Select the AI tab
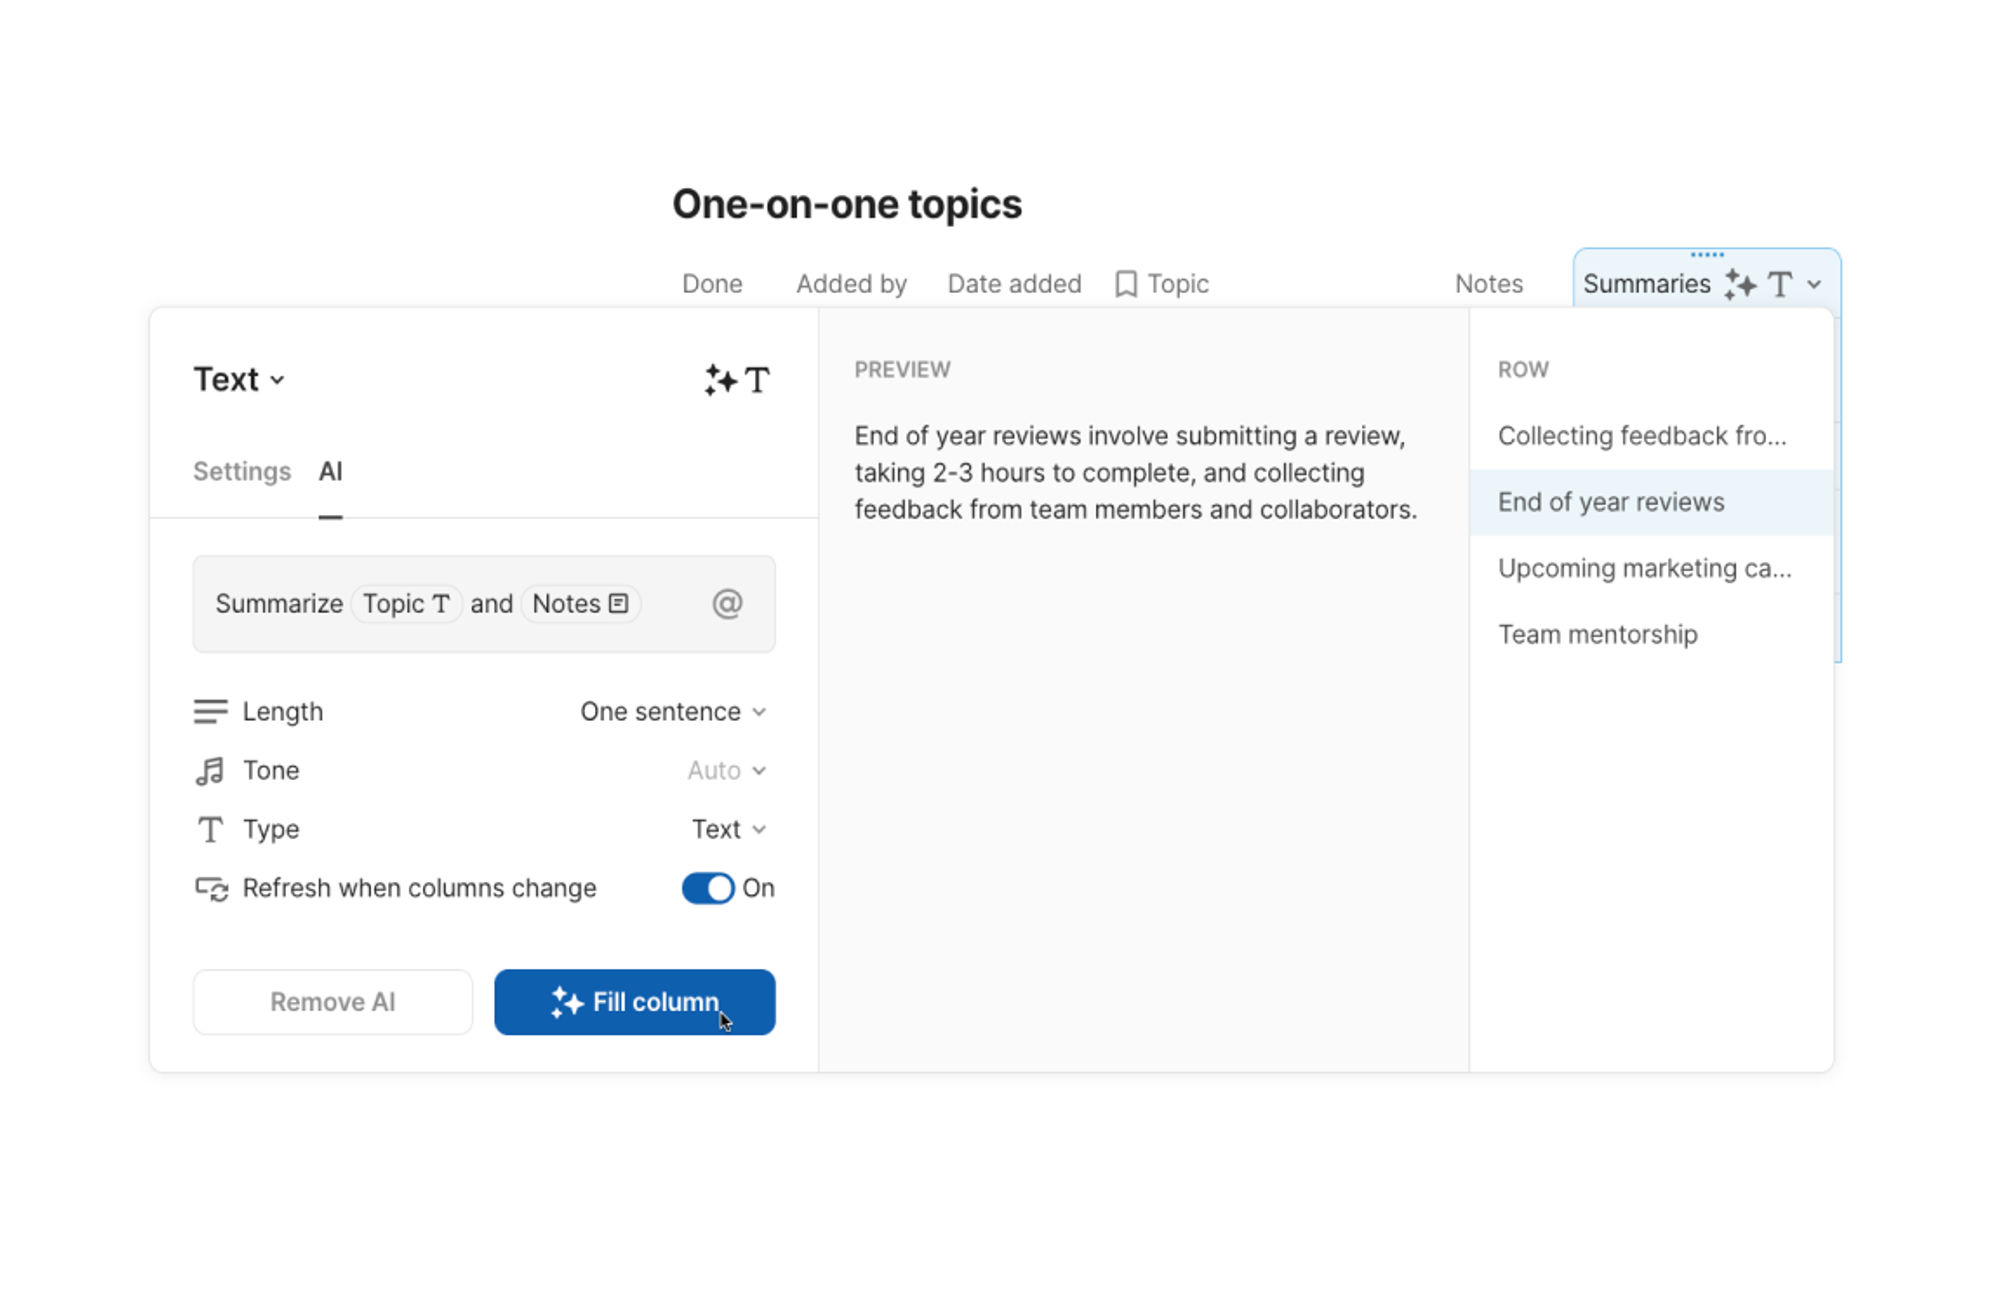The height and width of the screenshot is (1304, 2000). pyautogui.click(x=330, y=471)
